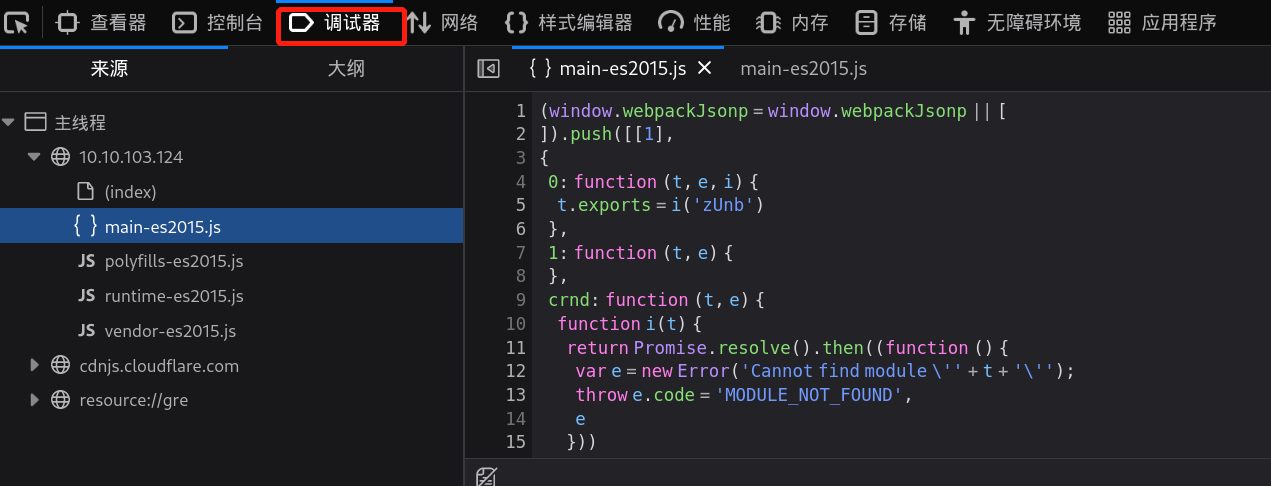1271x486 pixels.
Task: Activate the element picker tool
Action: (17, 22)
